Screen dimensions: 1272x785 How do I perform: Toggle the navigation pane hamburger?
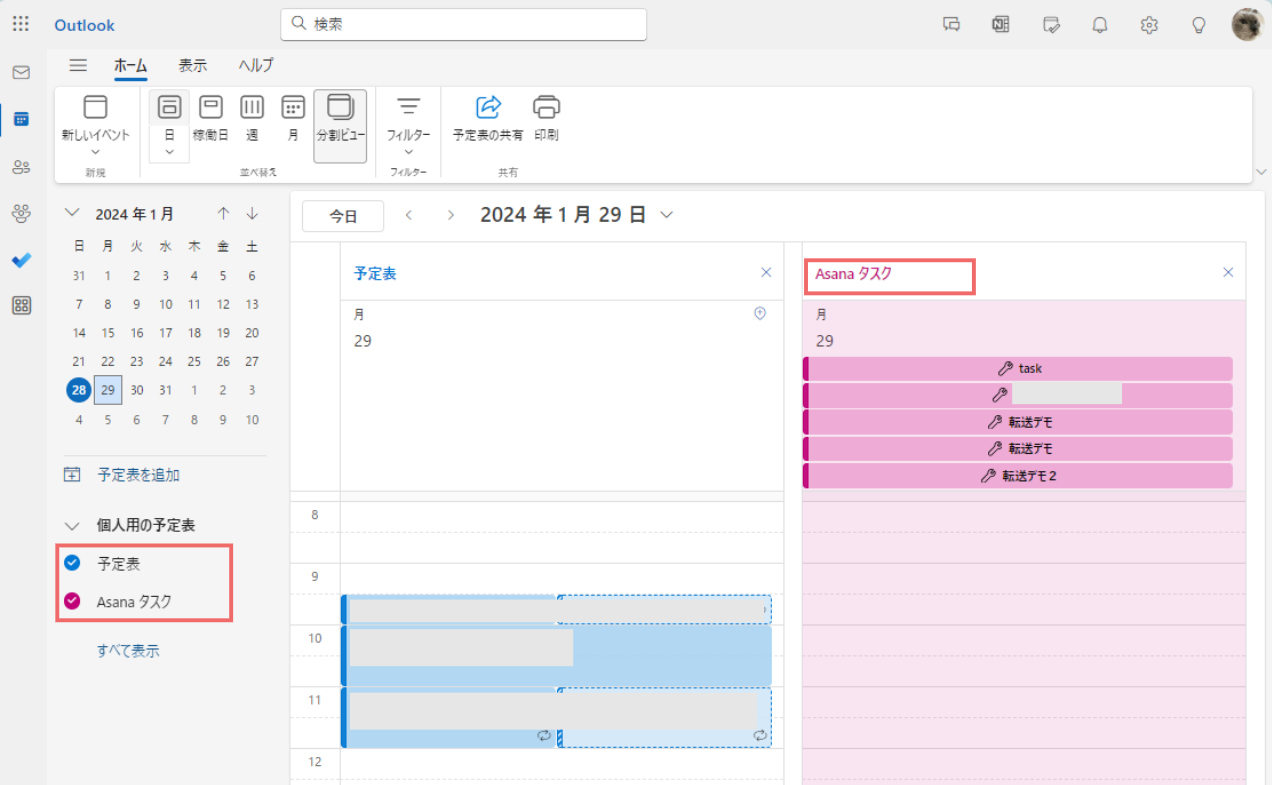point(78,65)
